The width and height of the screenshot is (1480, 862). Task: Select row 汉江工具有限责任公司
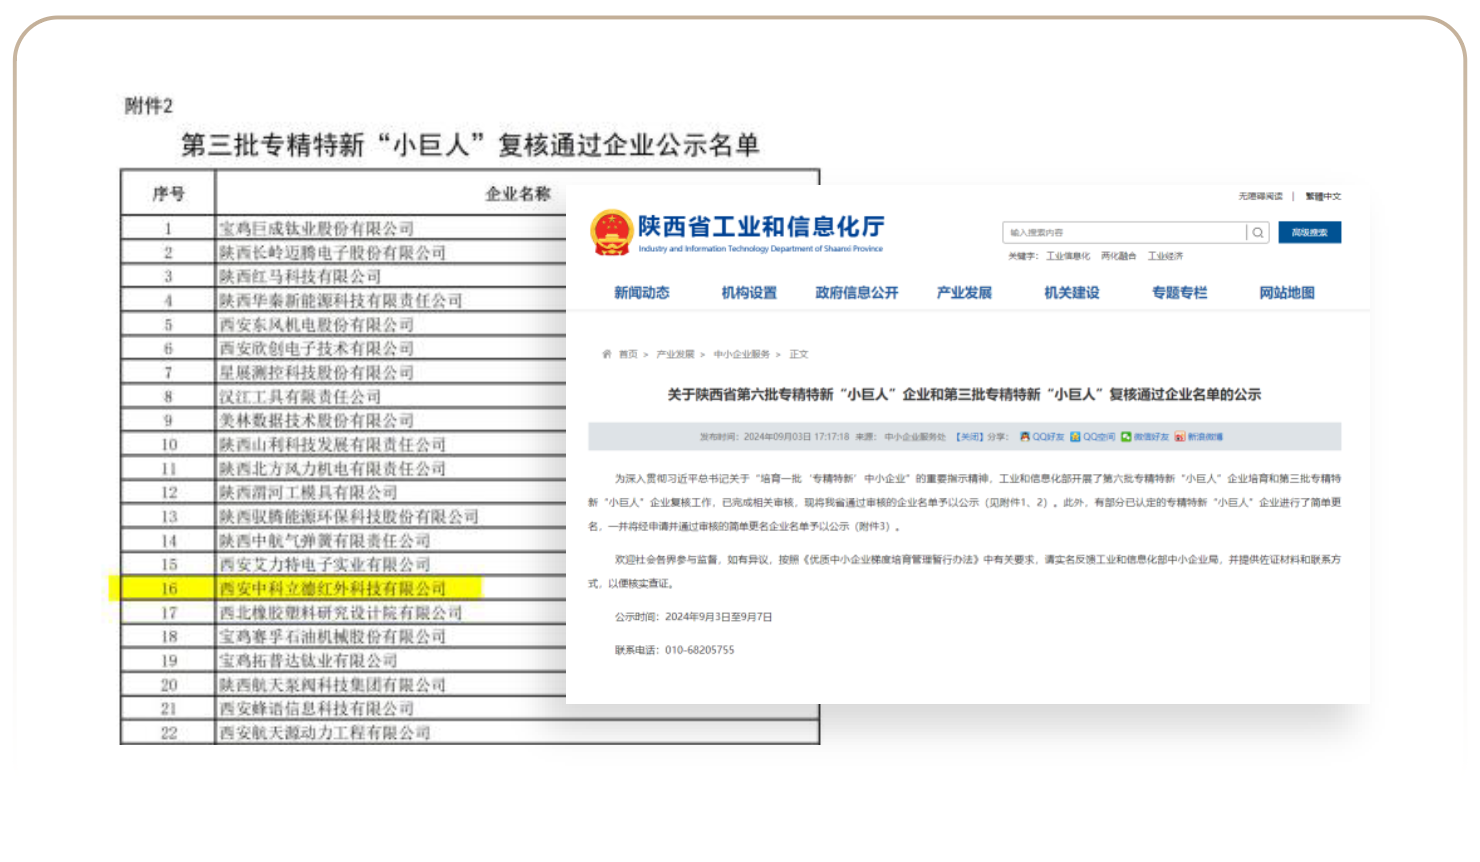click(300, 397)
